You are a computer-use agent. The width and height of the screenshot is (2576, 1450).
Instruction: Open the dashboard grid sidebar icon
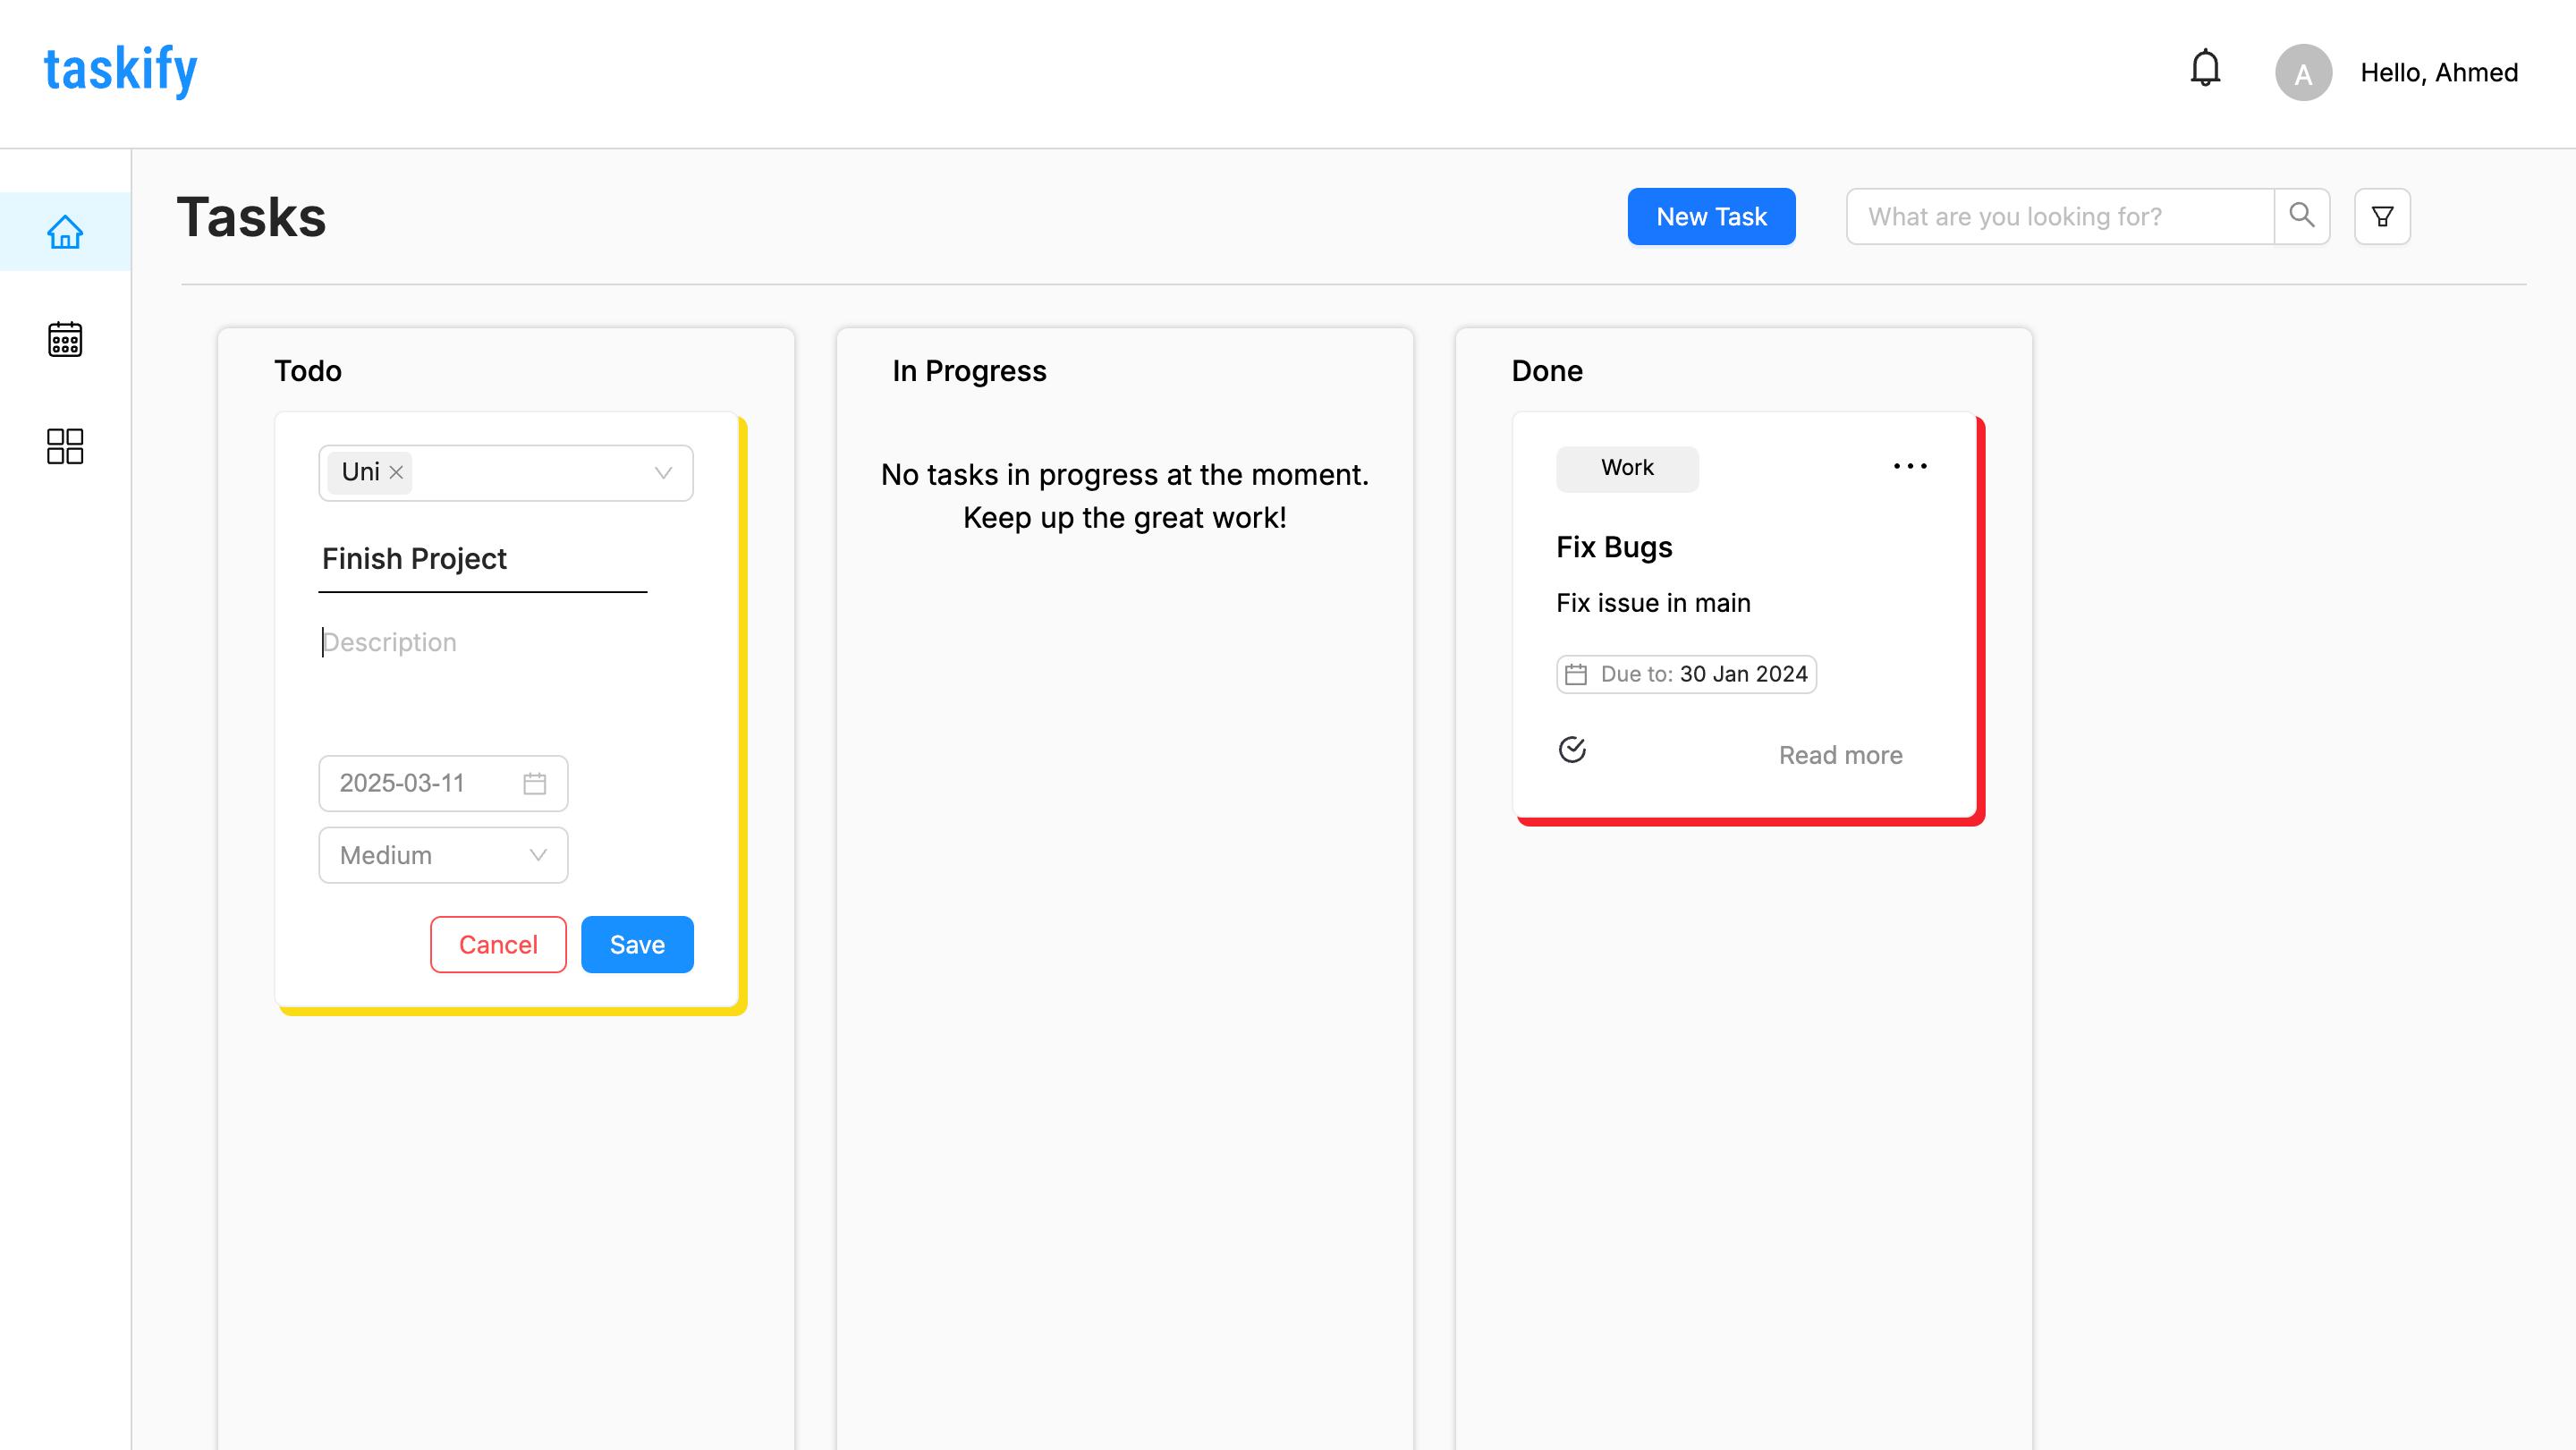pyautogui.click(x=65, y=446)
